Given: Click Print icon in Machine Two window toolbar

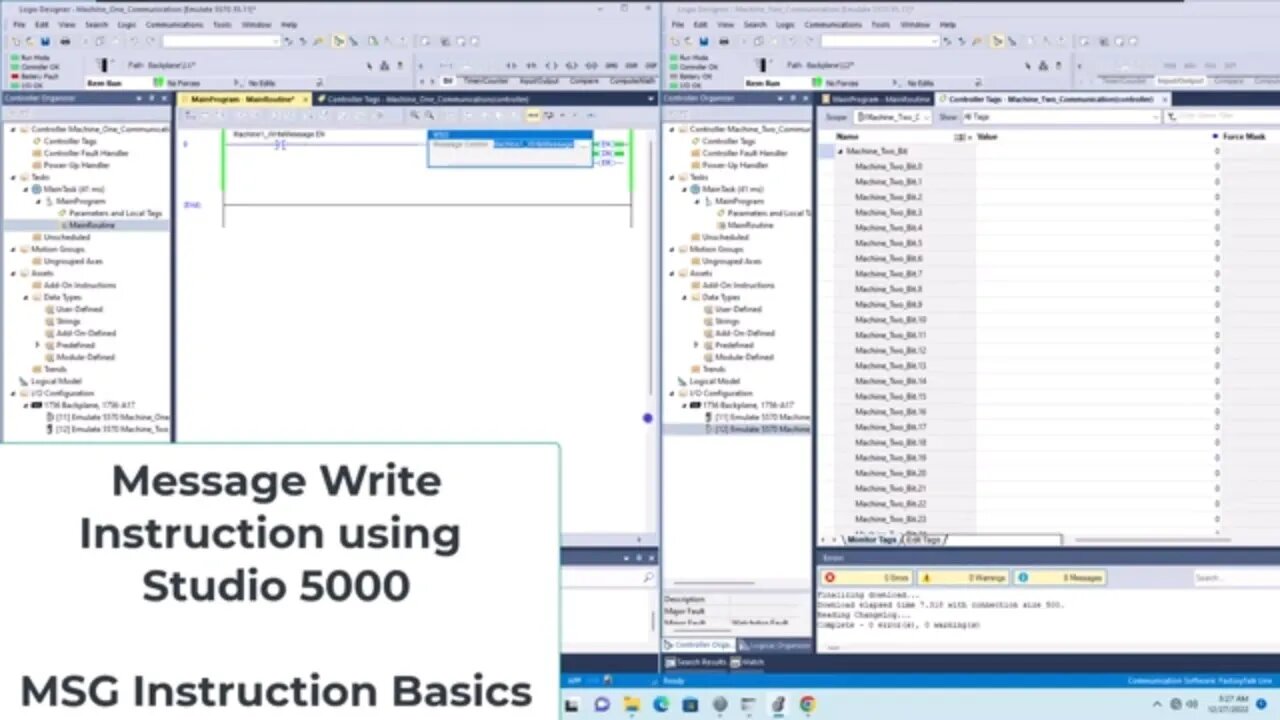Looking at the screenshot, I should point(725,41).
